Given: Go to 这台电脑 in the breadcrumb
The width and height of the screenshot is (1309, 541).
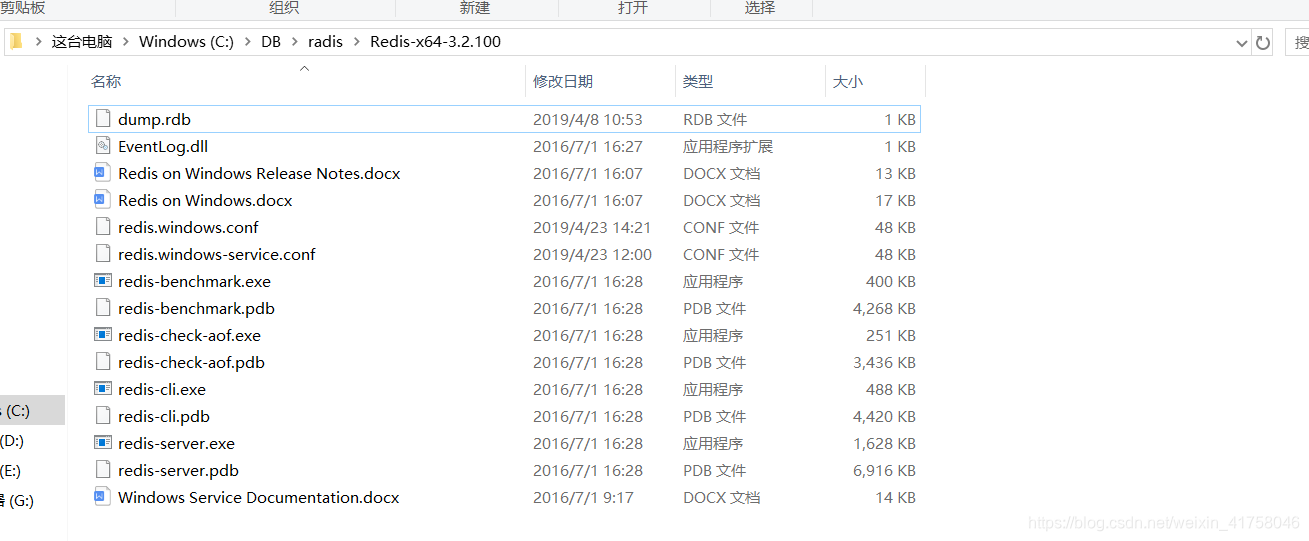Looking at the screenshot, I should [x=82, y=42].
